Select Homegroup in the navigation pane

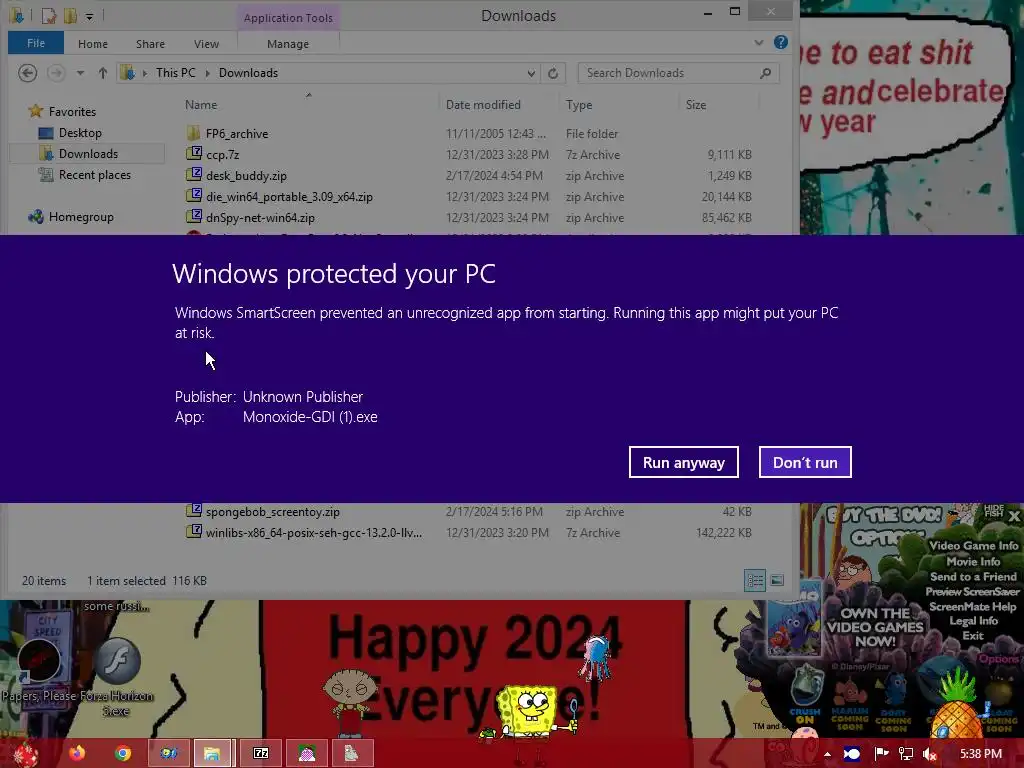click(x=81, y=217)
